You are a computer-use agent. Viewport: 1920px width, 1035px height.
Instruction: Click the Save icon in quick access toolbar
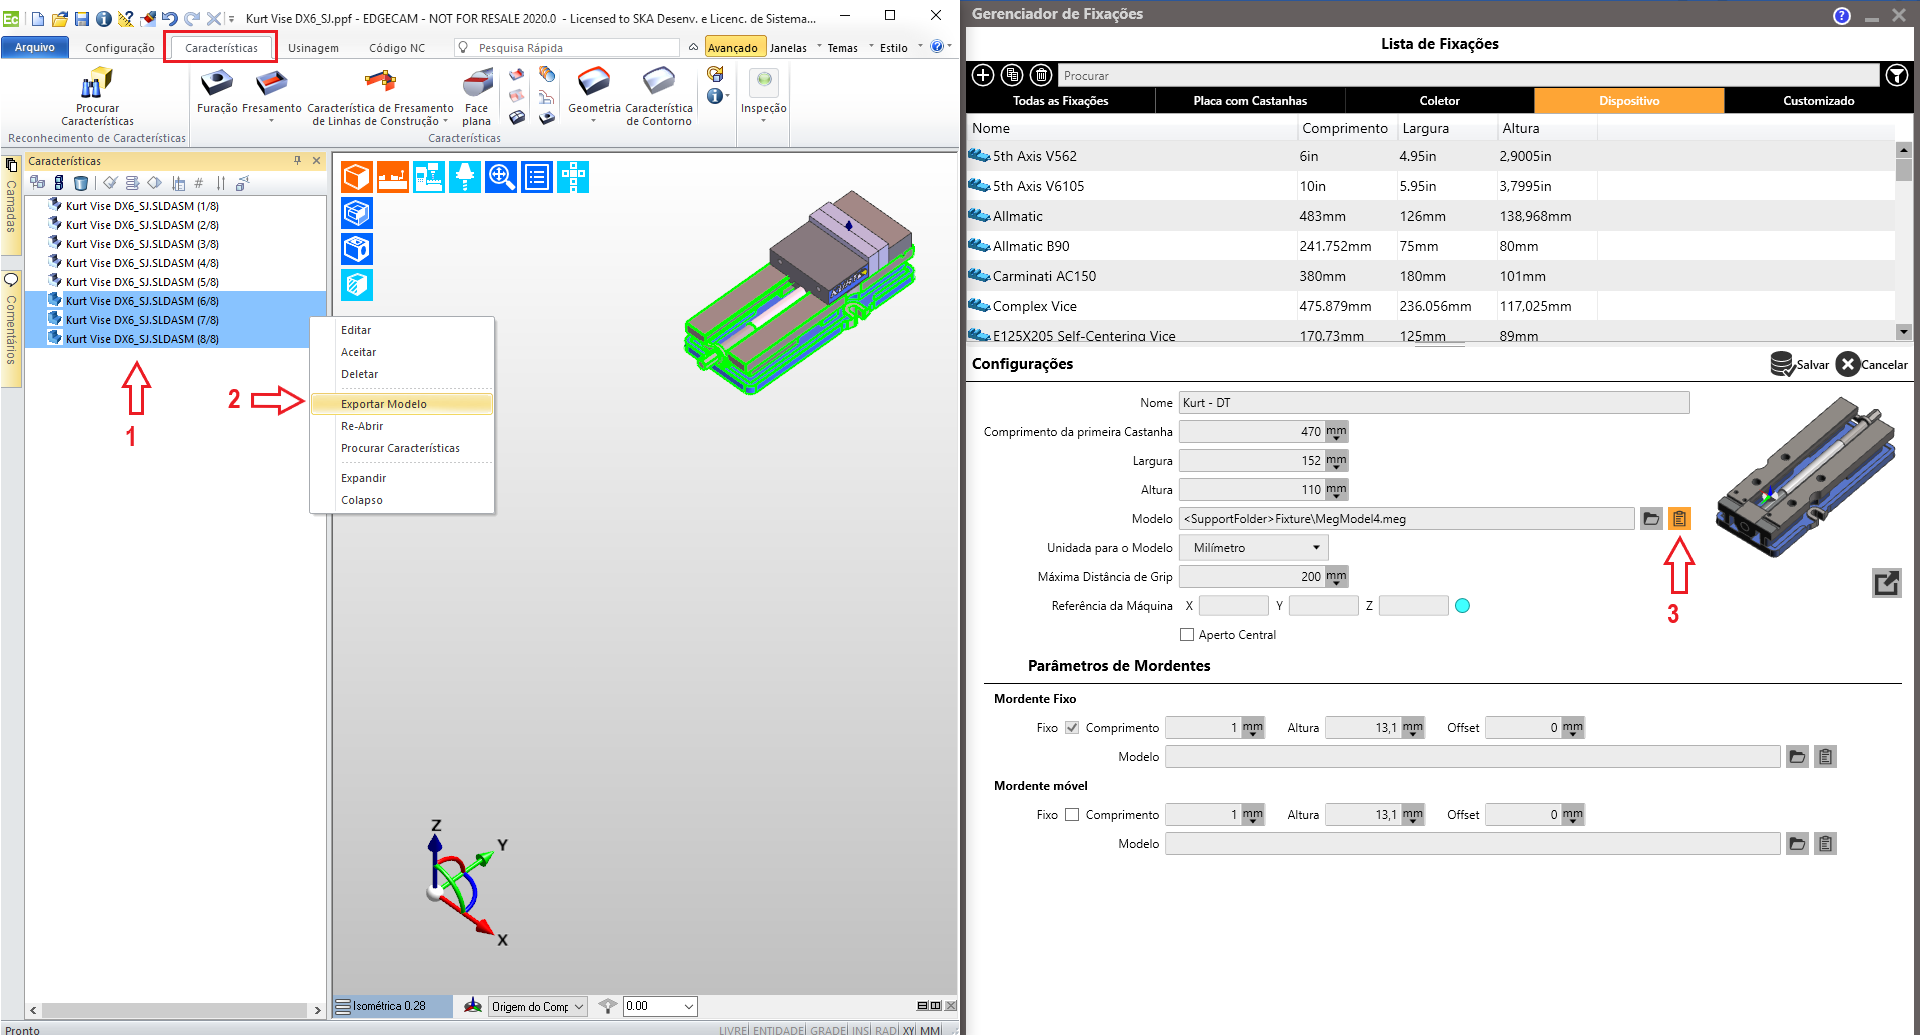pos(82,18)
